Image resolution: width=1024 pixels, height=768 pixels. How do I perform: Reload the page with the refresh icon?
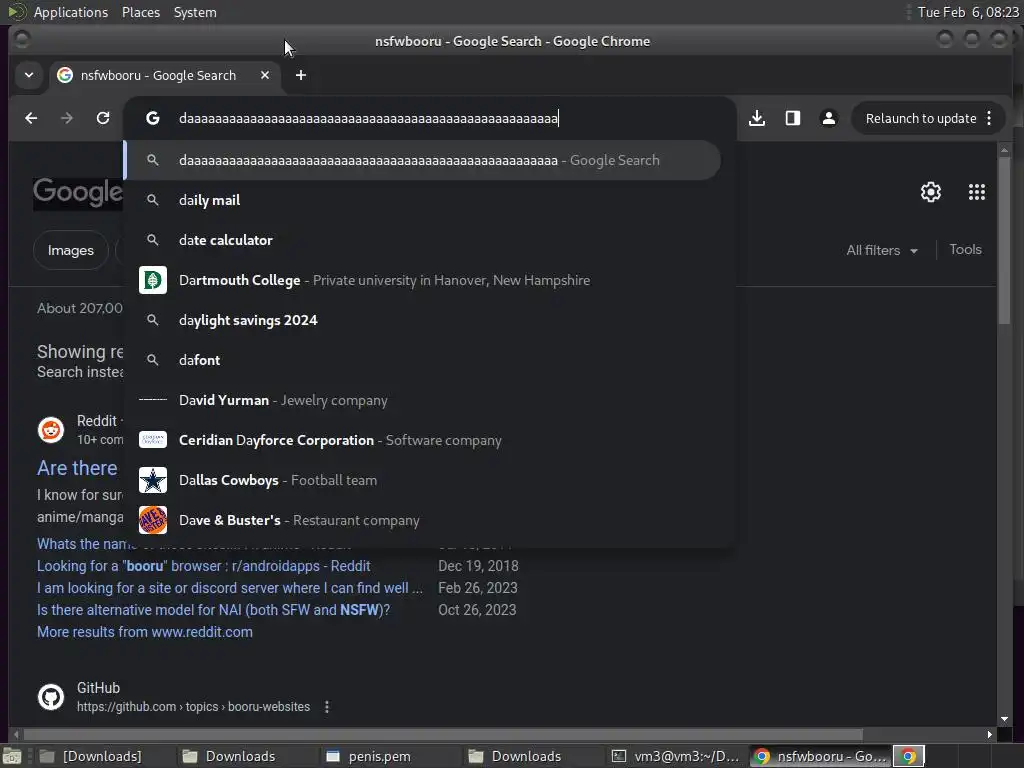coord(103,118)
